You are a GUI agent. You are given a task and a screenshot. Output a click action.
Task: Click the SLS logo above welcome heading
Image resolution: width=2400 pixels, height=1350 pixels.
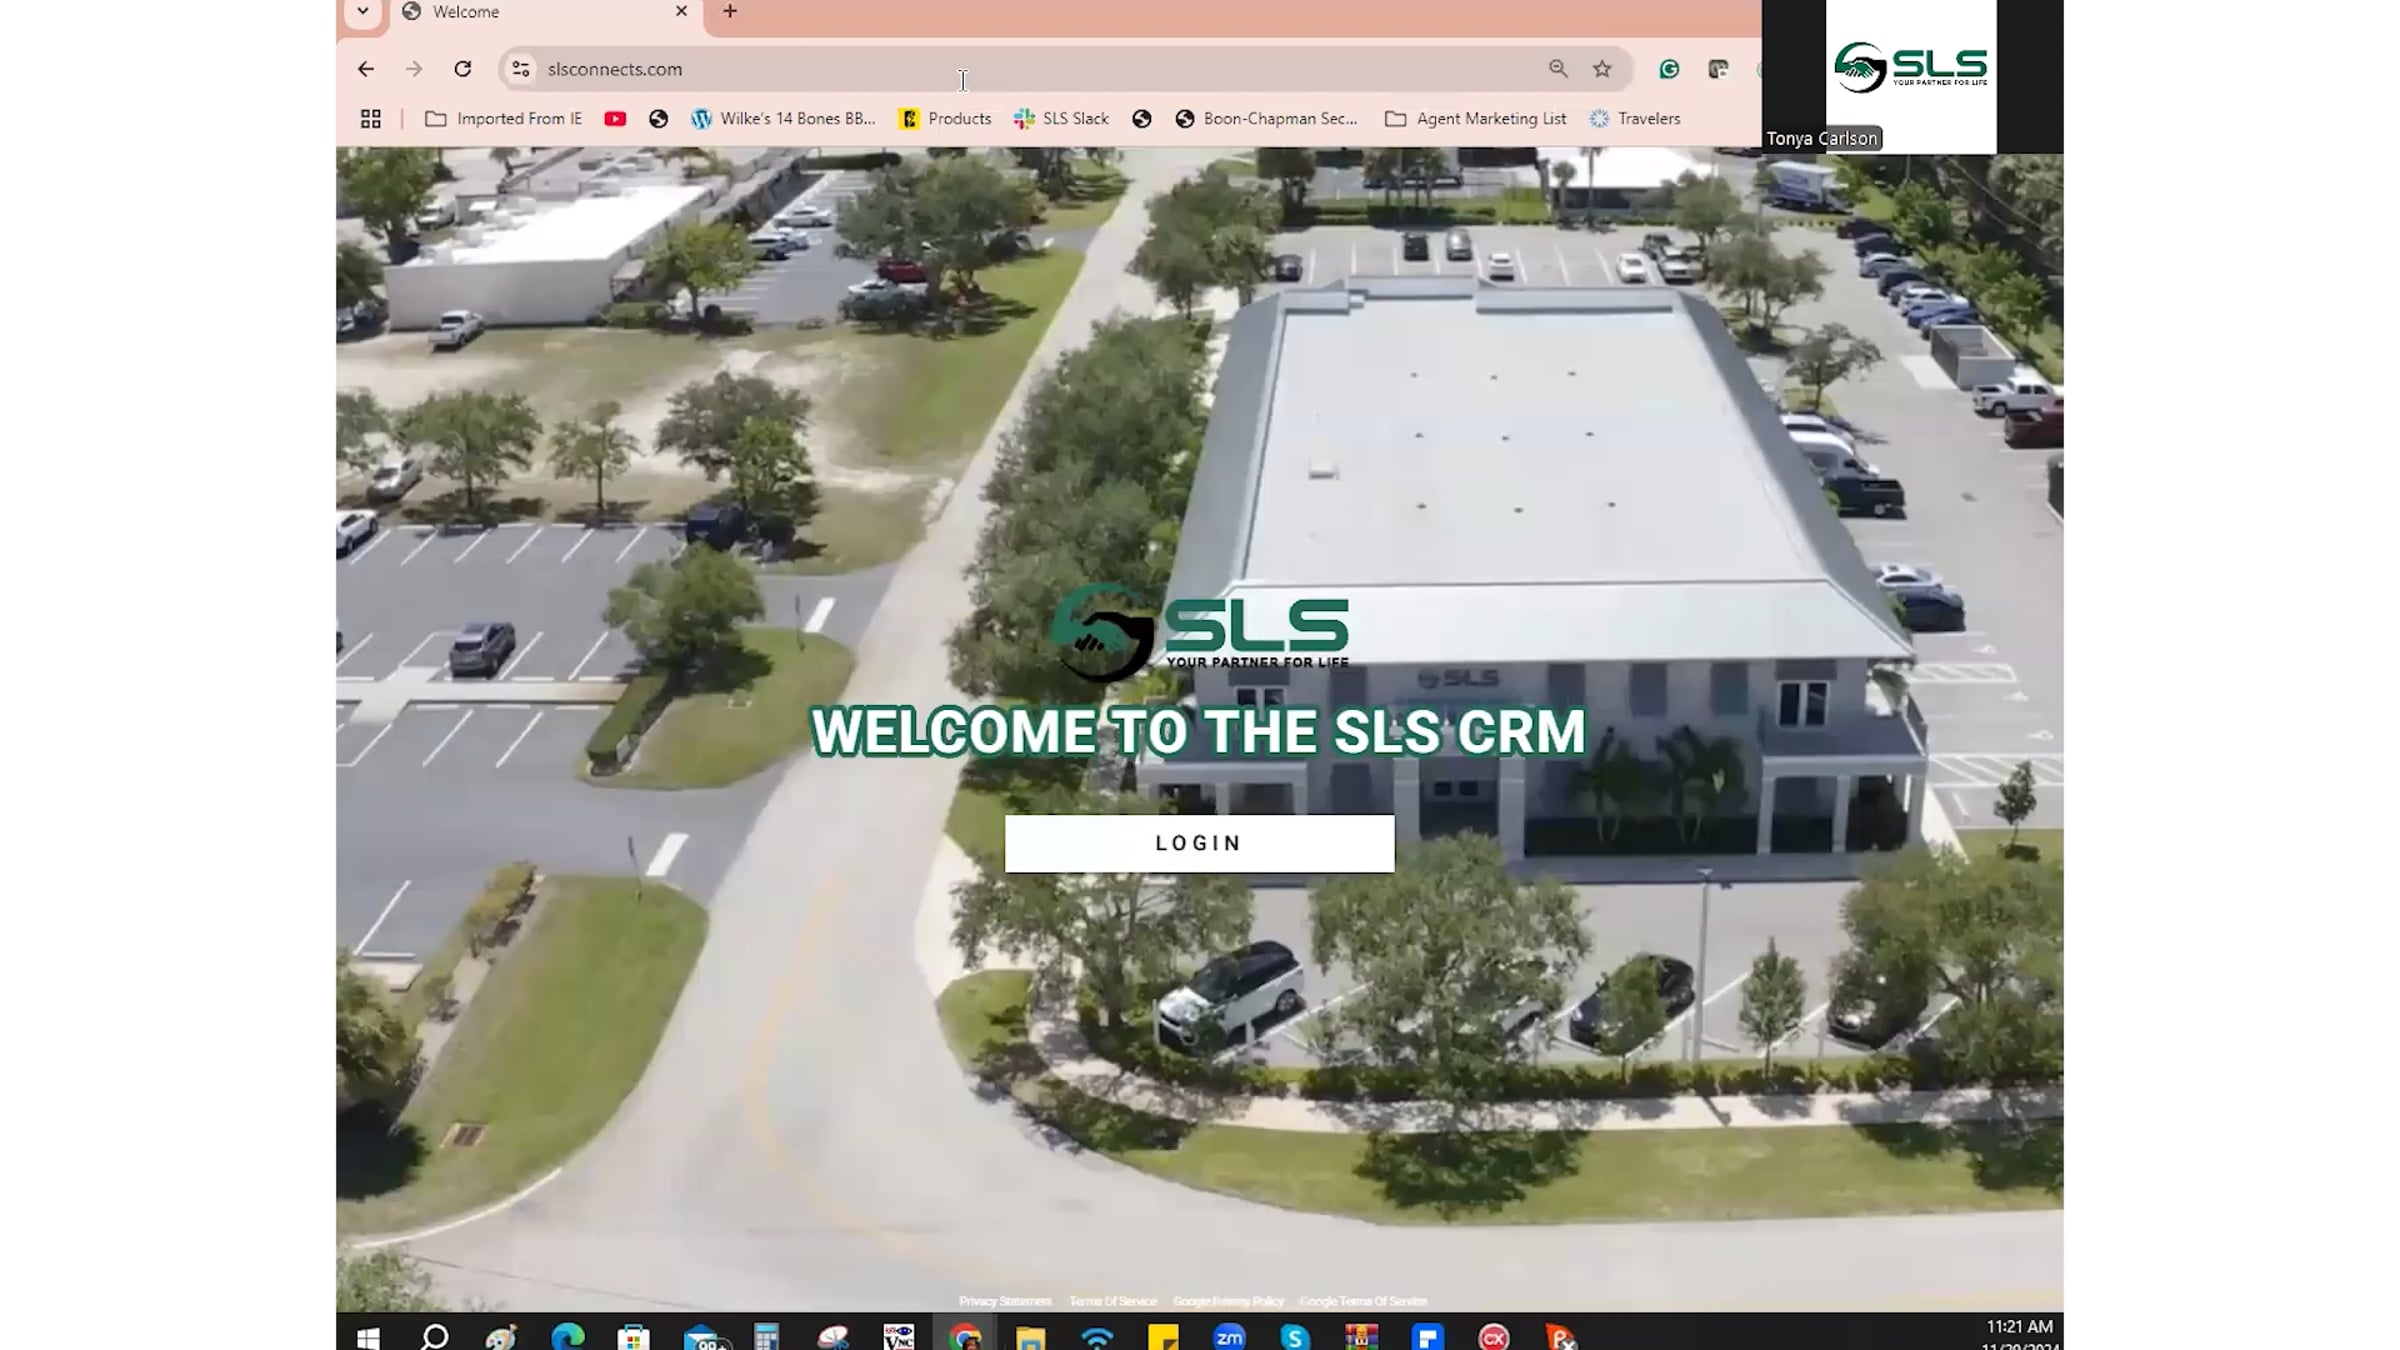(x=1199, y=633)
